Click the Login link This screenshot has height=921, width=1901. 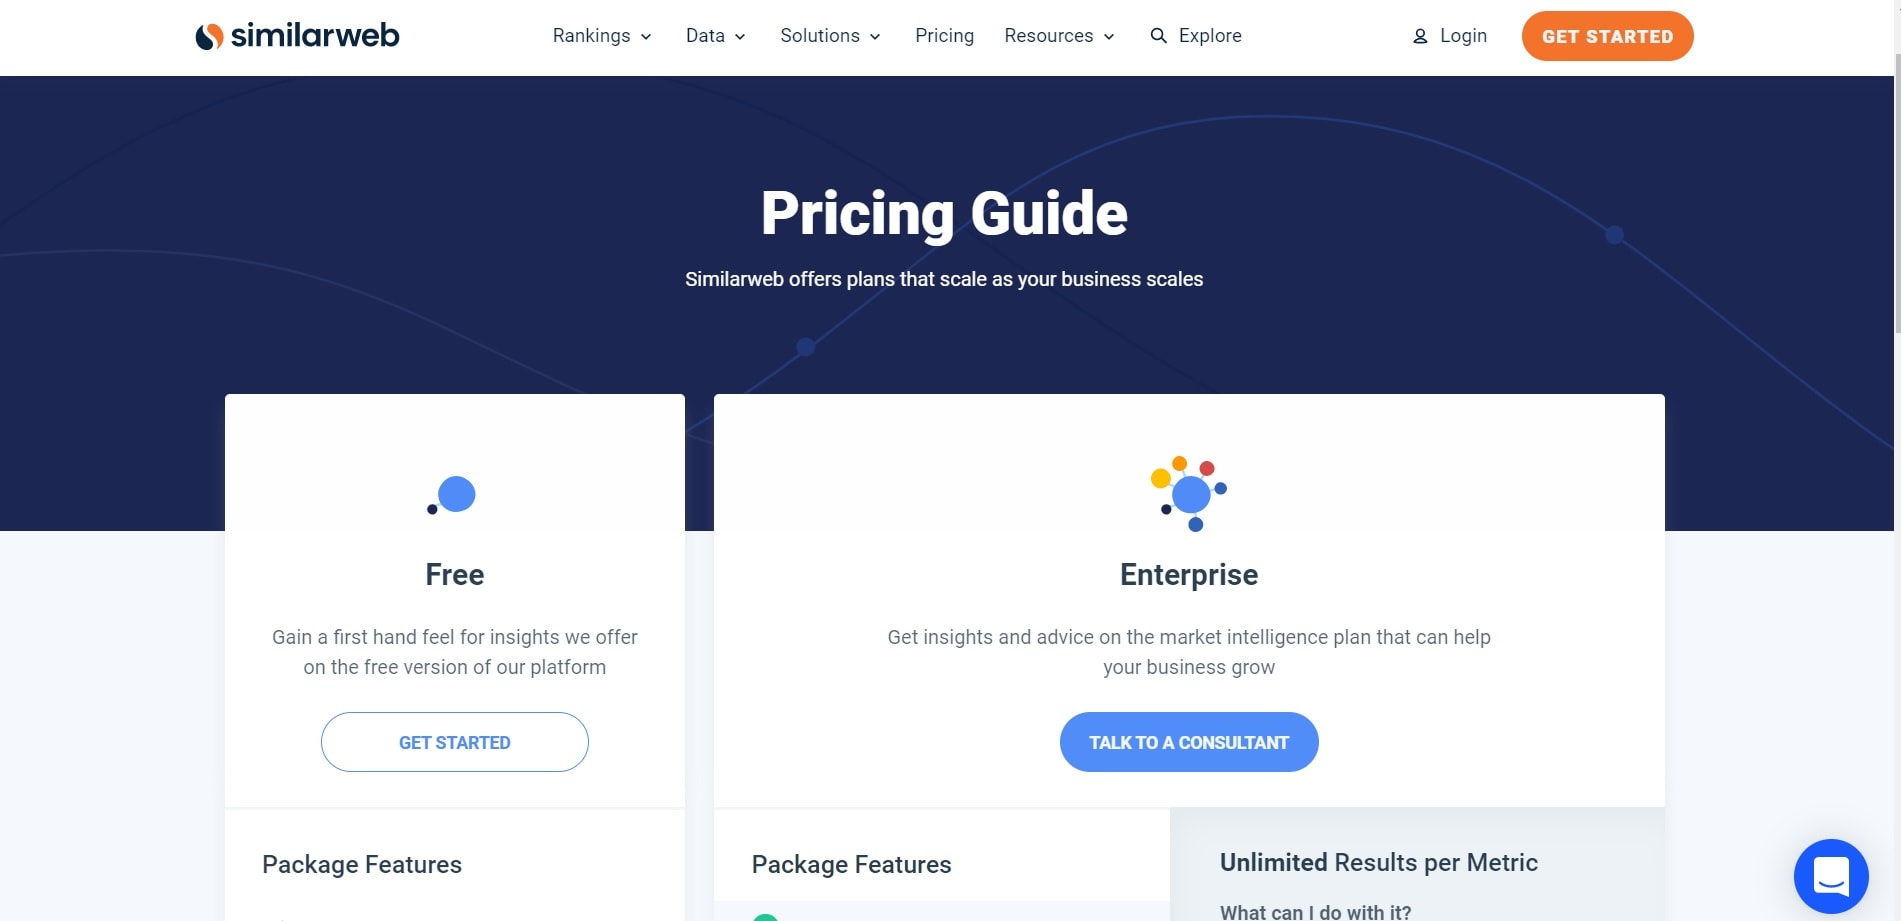[x=1463, y=36]
